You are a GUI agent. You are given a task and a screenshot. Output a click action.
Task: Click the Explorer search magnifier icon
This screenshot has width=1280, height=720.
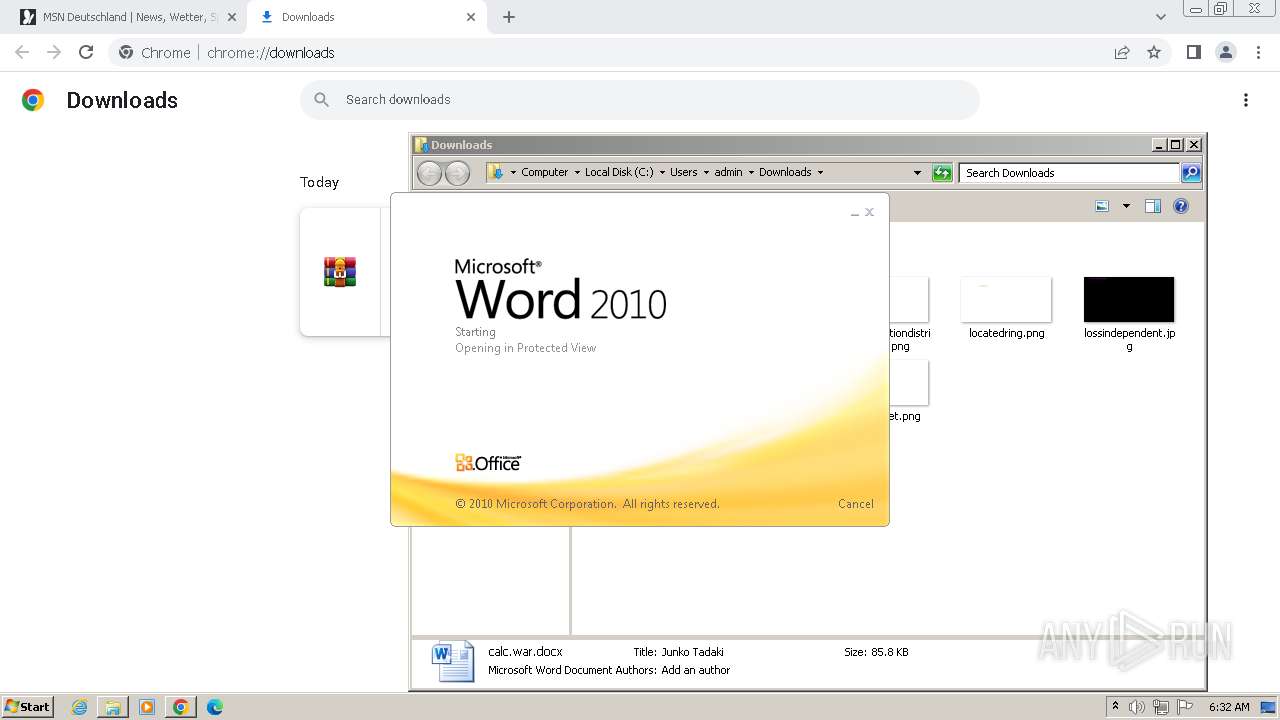point(1191,173)
